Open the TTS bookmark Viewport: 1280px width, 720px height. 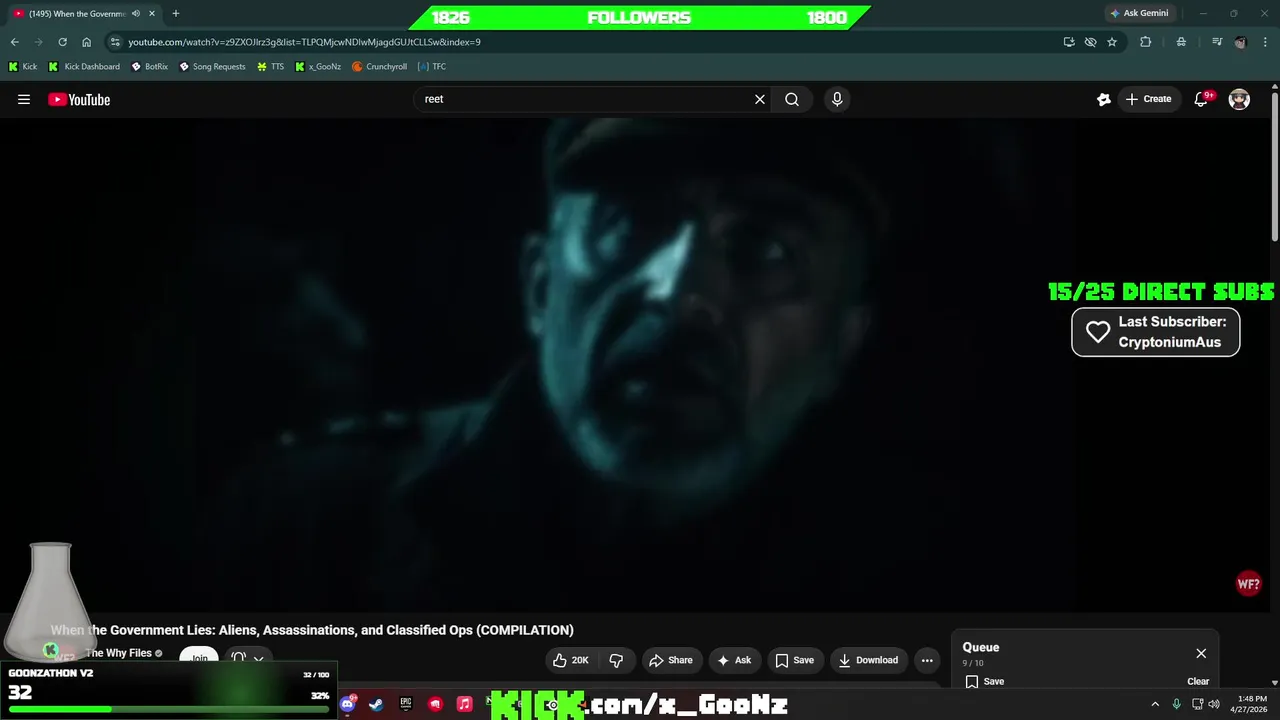click(271, 67)
